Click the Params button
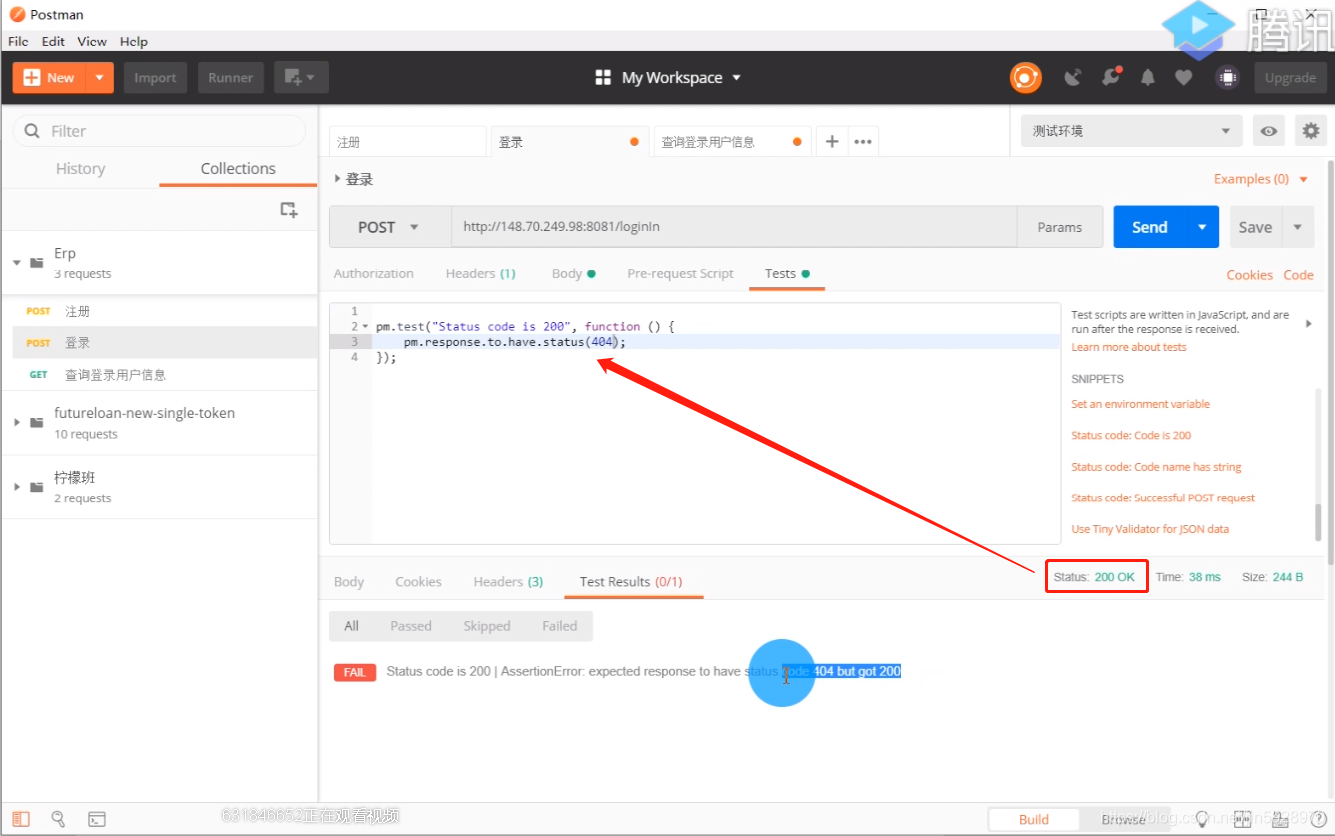The image size is (1335, 836). 1060,227
